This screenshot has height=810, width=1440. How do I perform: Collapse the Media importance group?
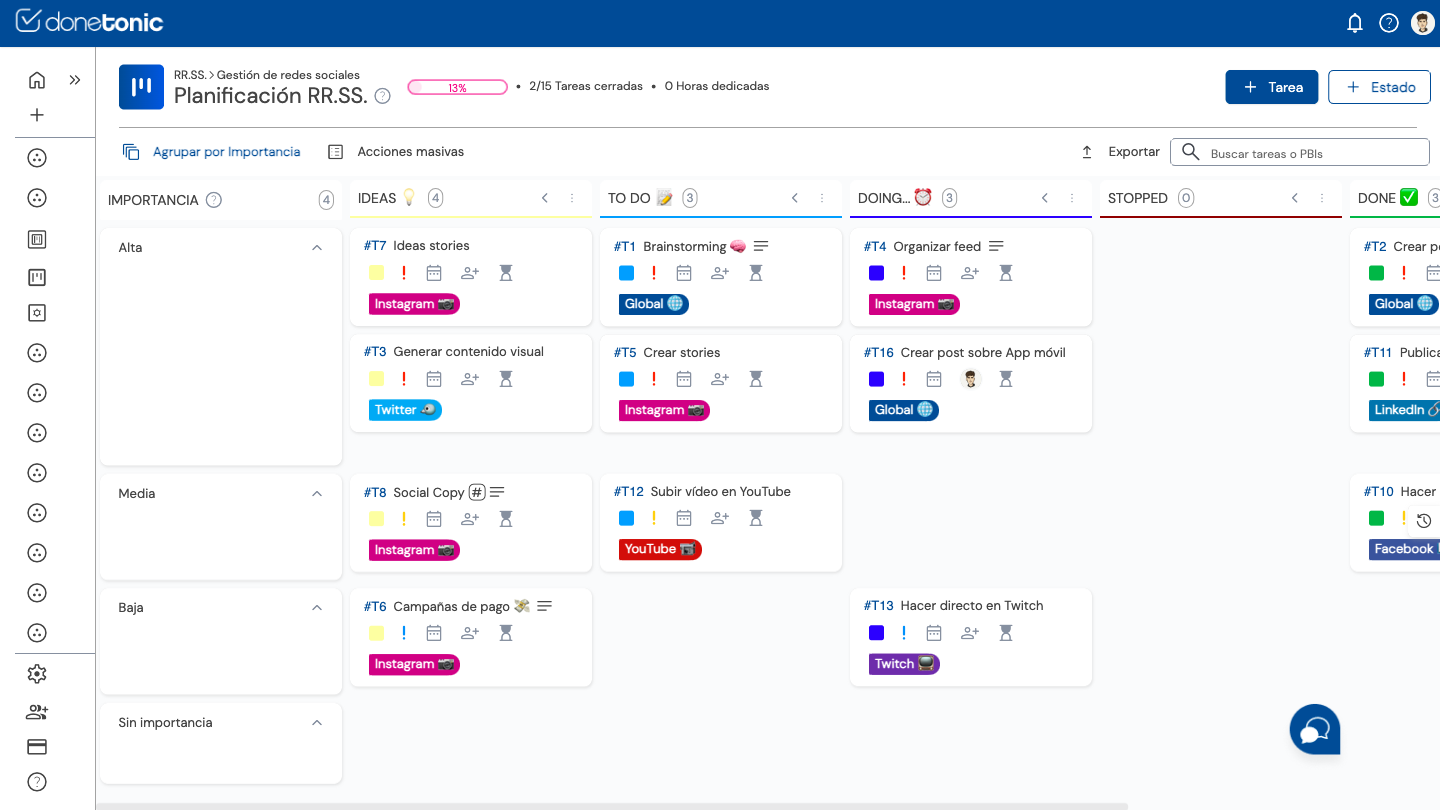317,494
